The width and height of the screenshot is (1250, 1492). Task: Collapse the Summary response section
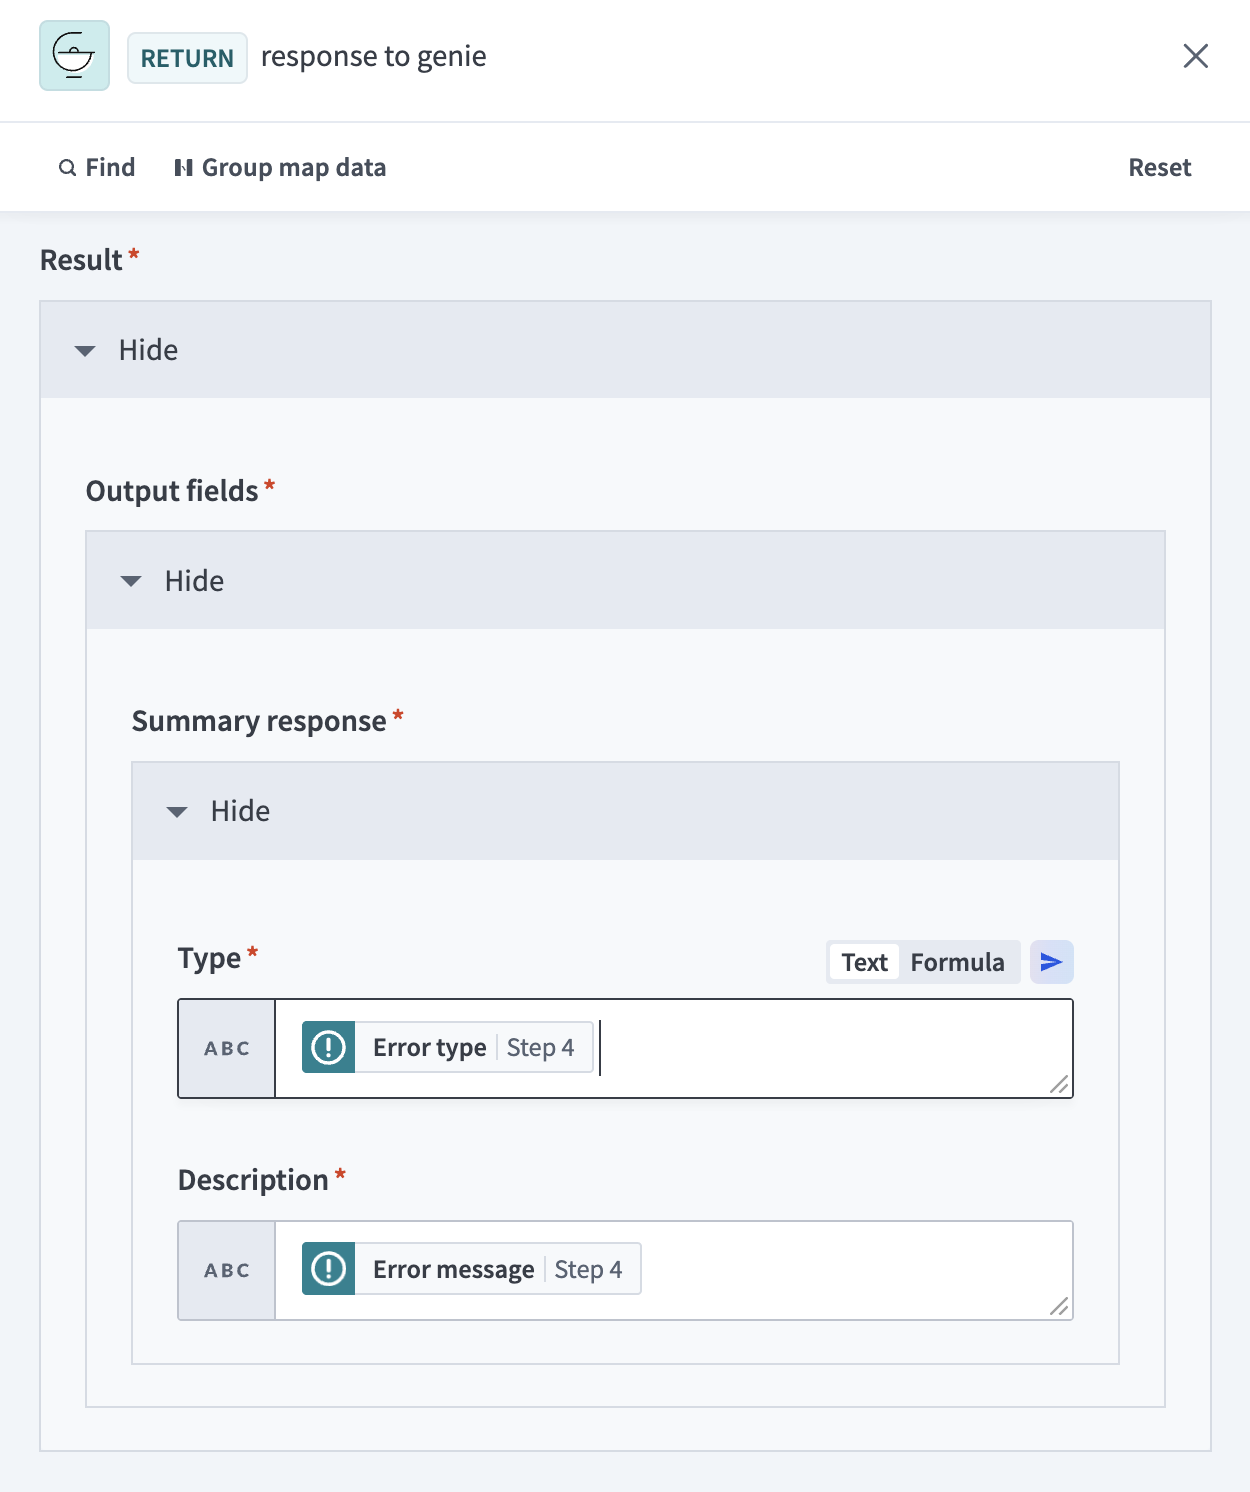click(x=220, y=811)
